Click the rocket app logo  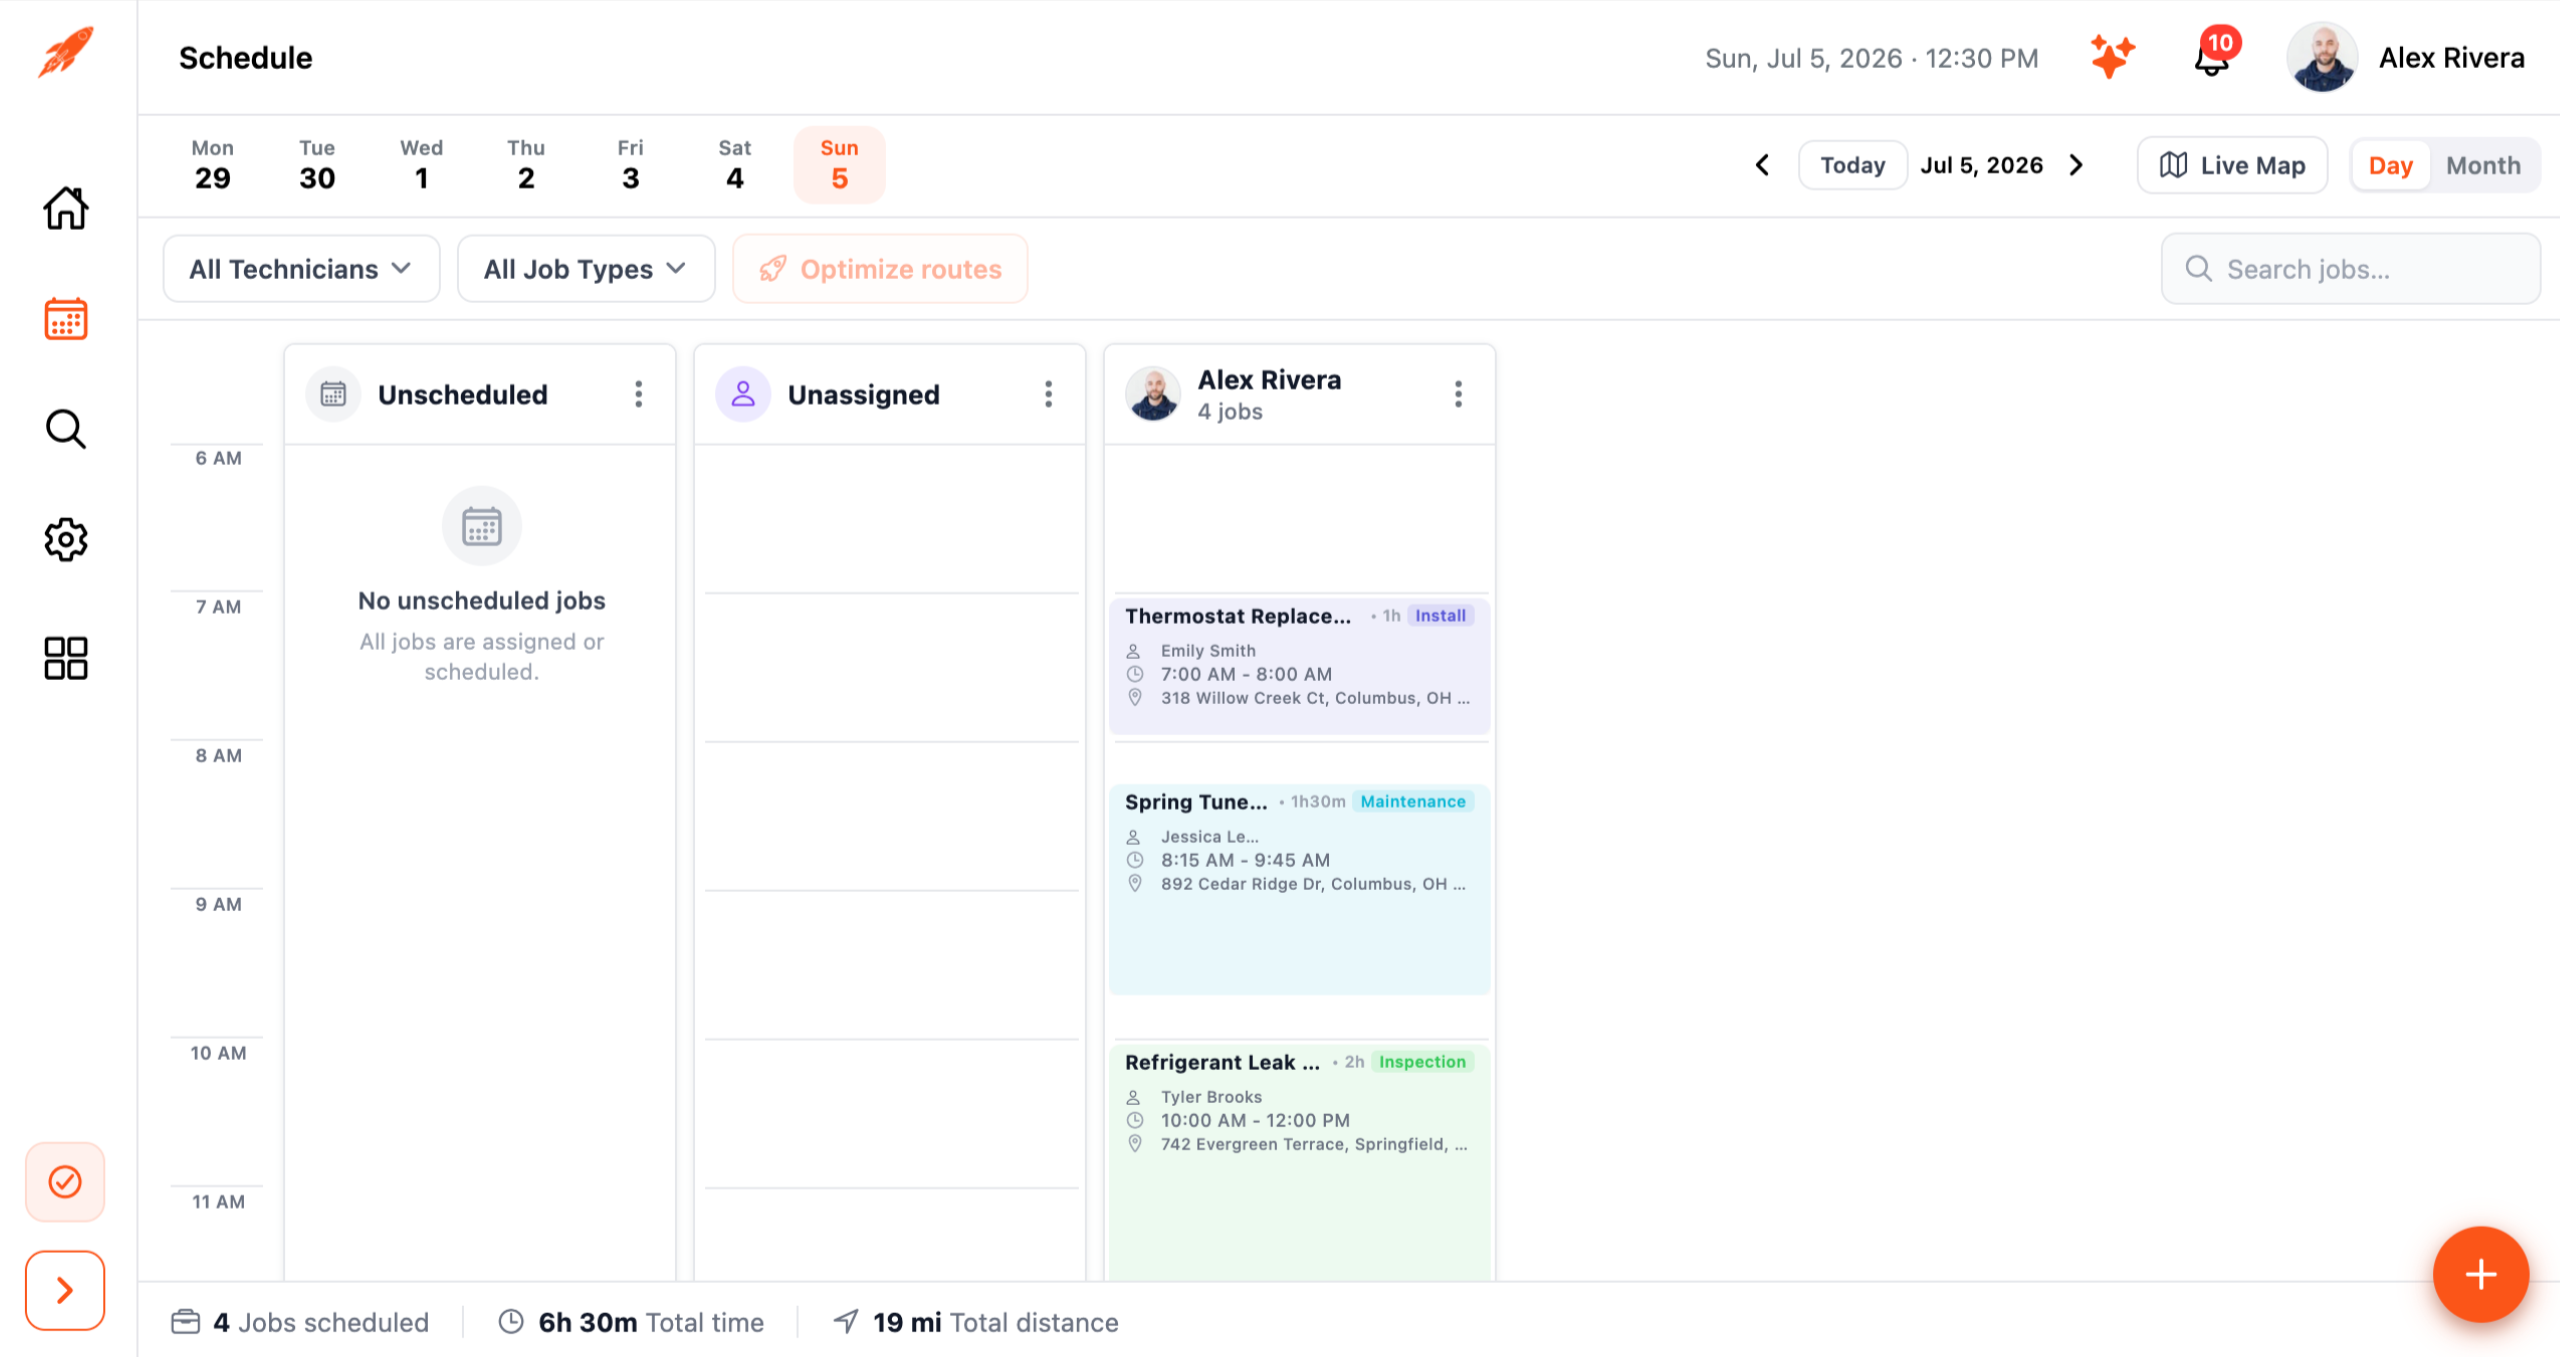(66, 53)
